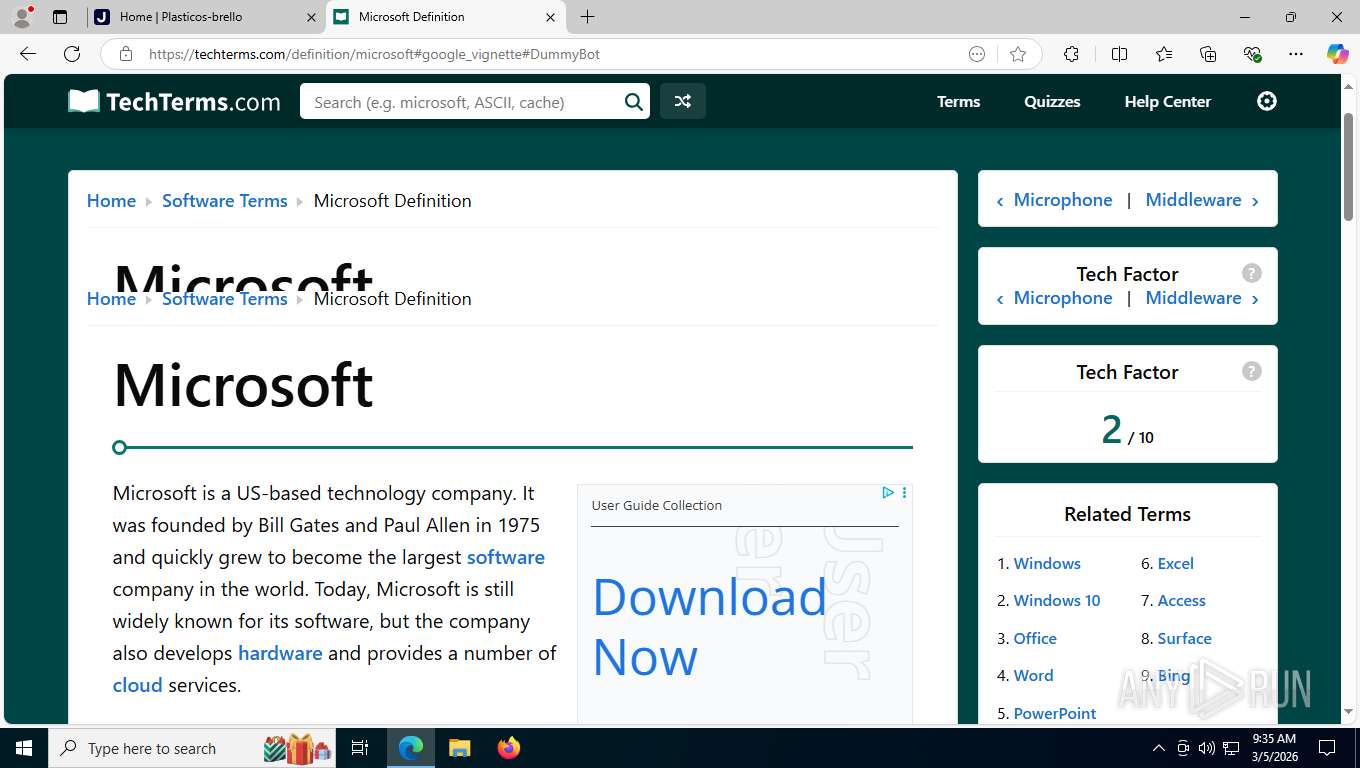Screen dimensions: 1360x768
Task: Open the cloud link in article
Action: pyautogui.click(x=137, y=685)
